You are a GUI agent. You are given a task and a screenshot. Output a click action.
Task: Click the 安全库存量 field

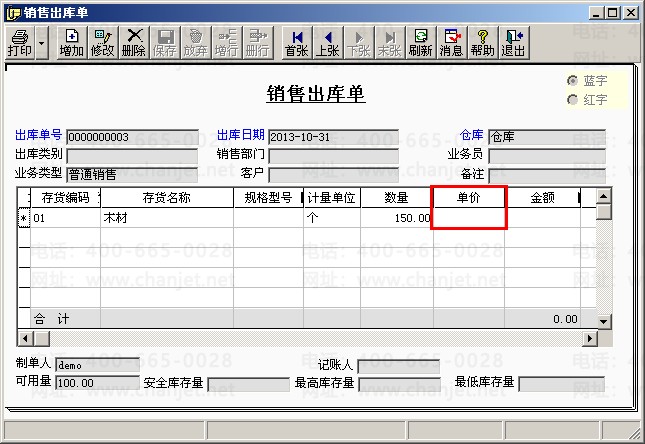point(249,384)
